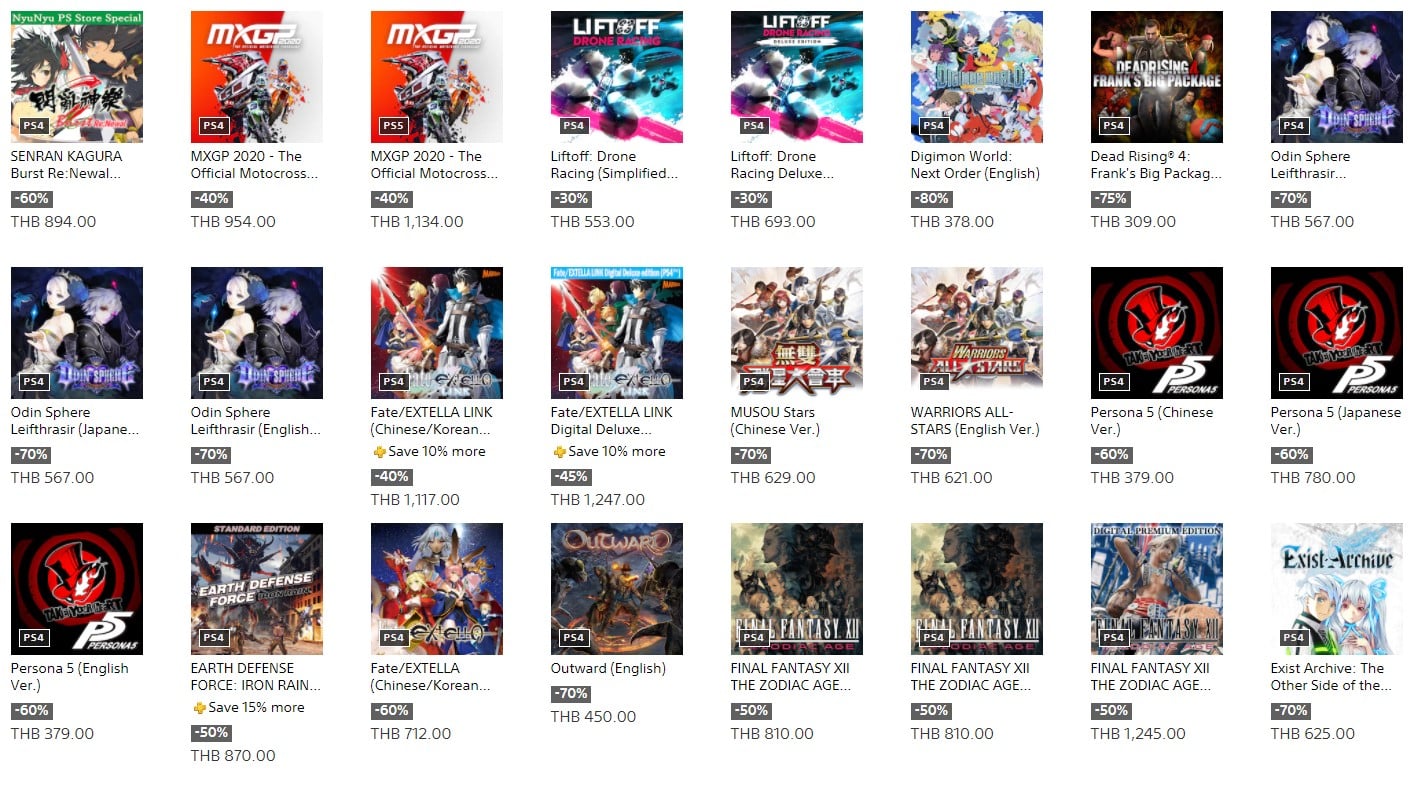
Task: Click the PS Plus icon beside Save 15% more
Action: [x=199, y=708]
